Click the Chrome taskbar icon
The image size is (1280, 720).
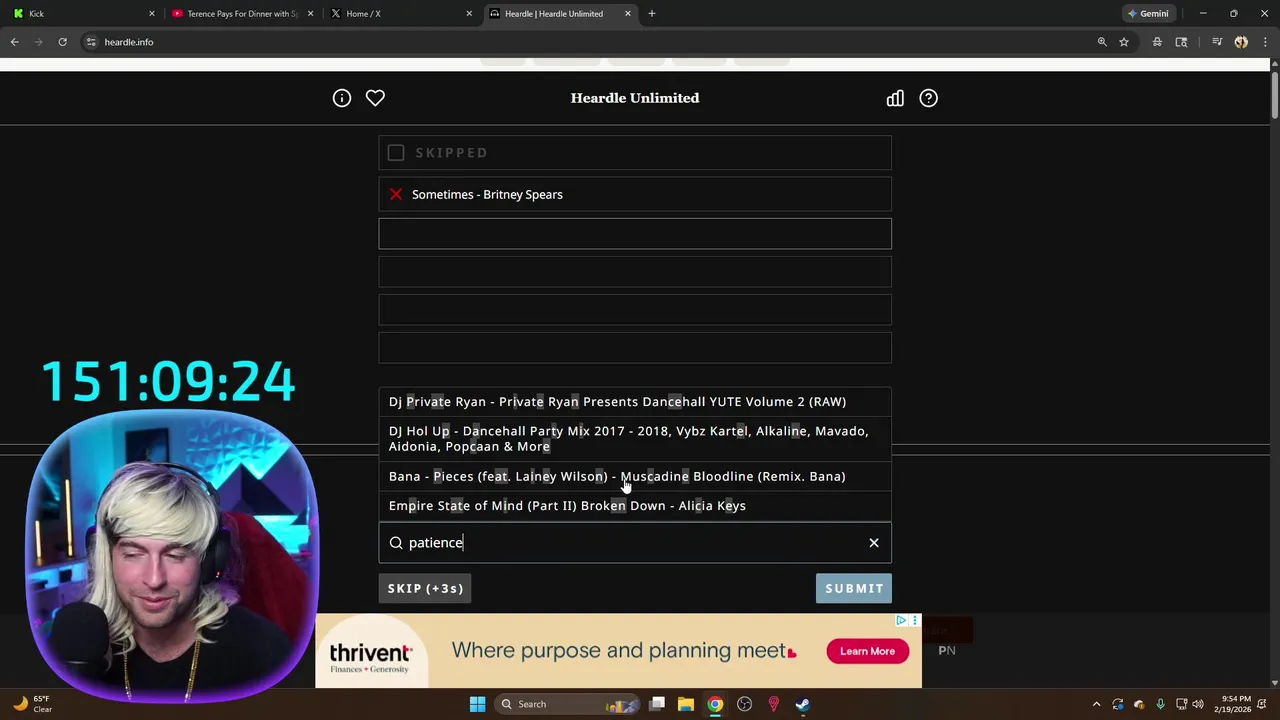pyautogui.click(x=715, y=704)
